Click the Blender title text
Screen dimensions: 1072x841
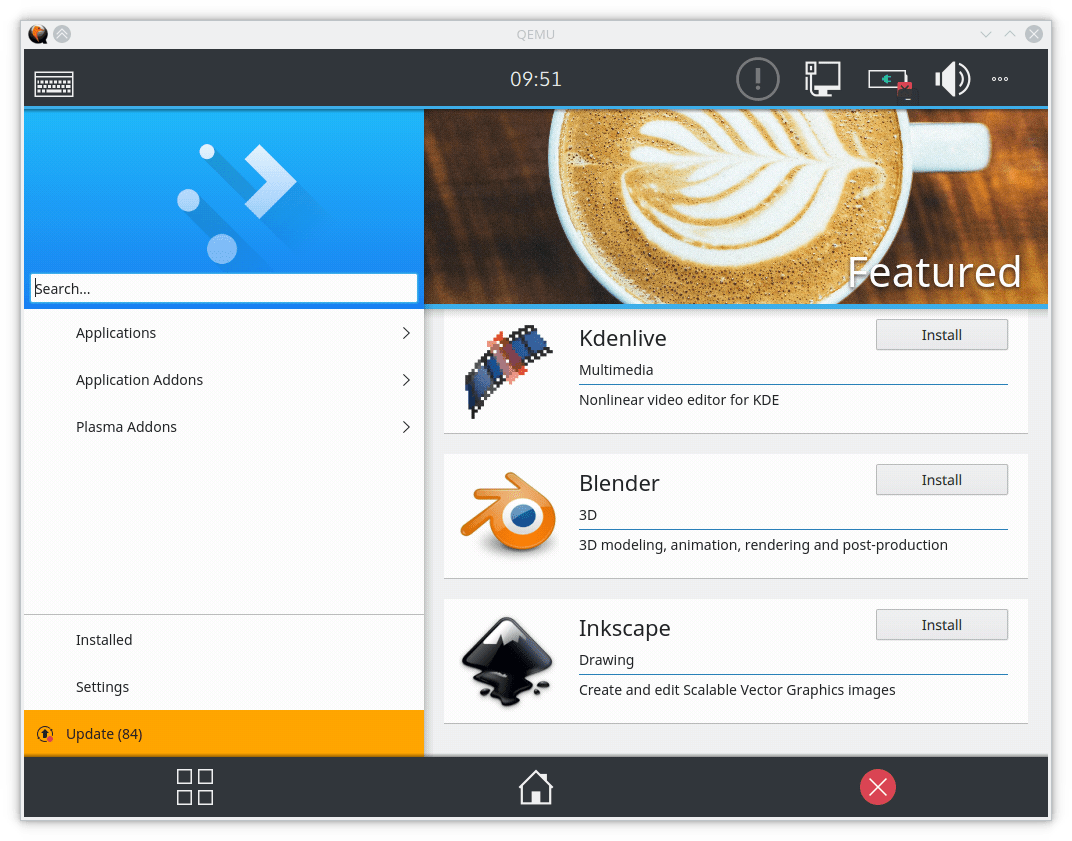point(619,483)
